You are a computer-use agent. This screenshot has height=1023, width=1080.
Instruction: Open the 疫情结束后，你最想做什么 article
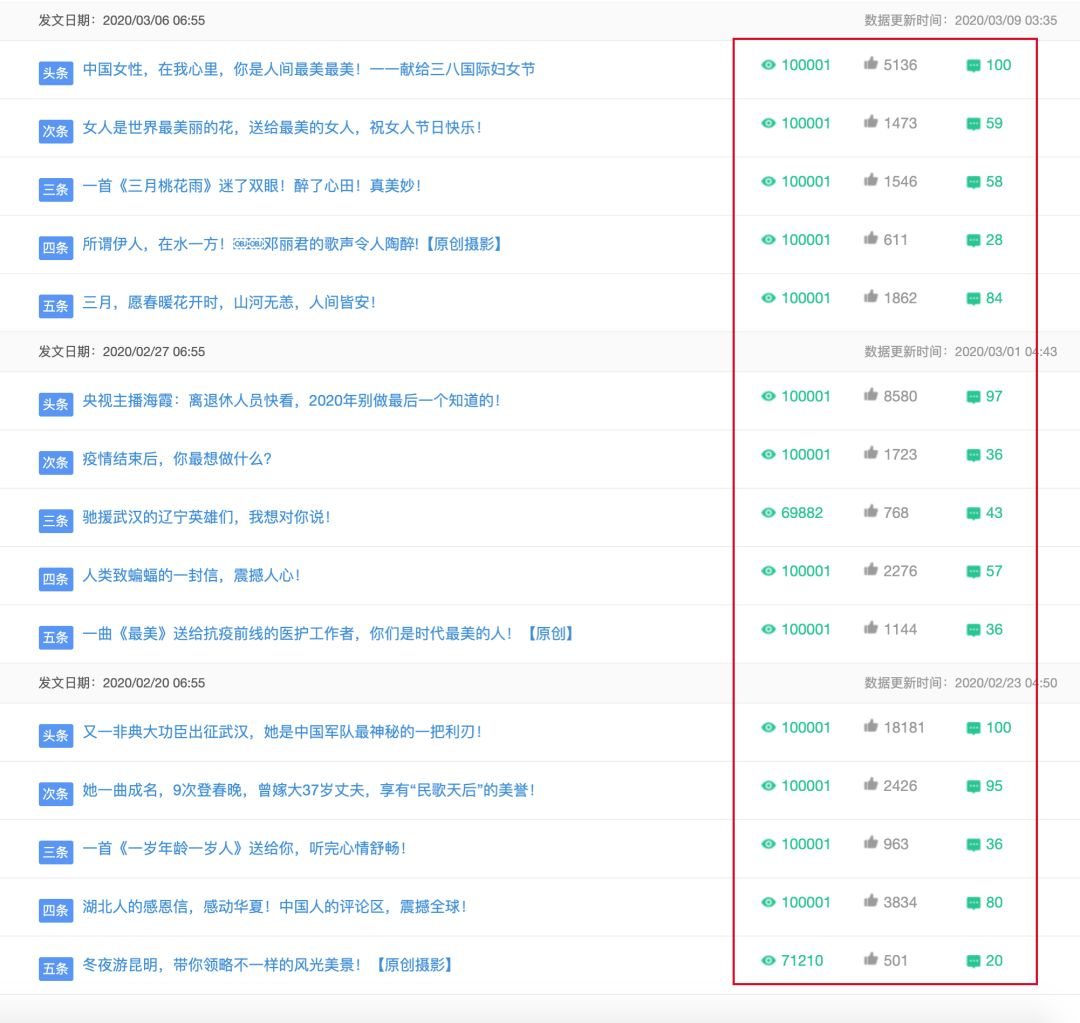pyautogui.click(x=177, y=459)
